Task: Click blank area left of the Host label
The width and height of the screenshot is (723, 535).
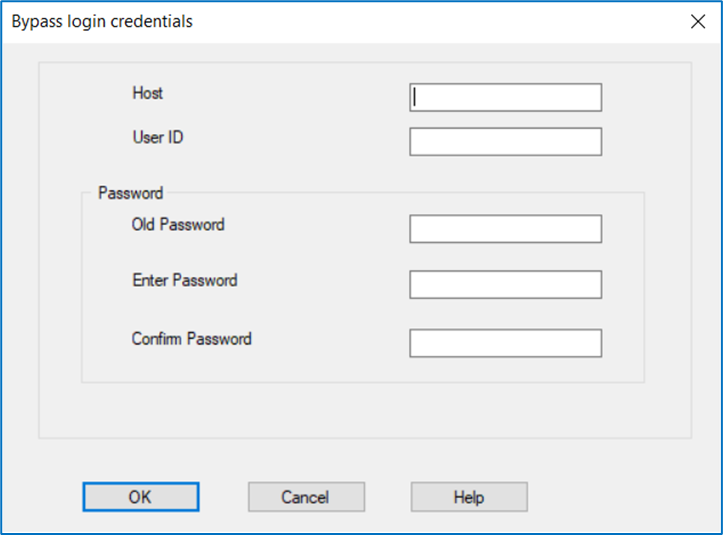Action: [x=85, y=94]
